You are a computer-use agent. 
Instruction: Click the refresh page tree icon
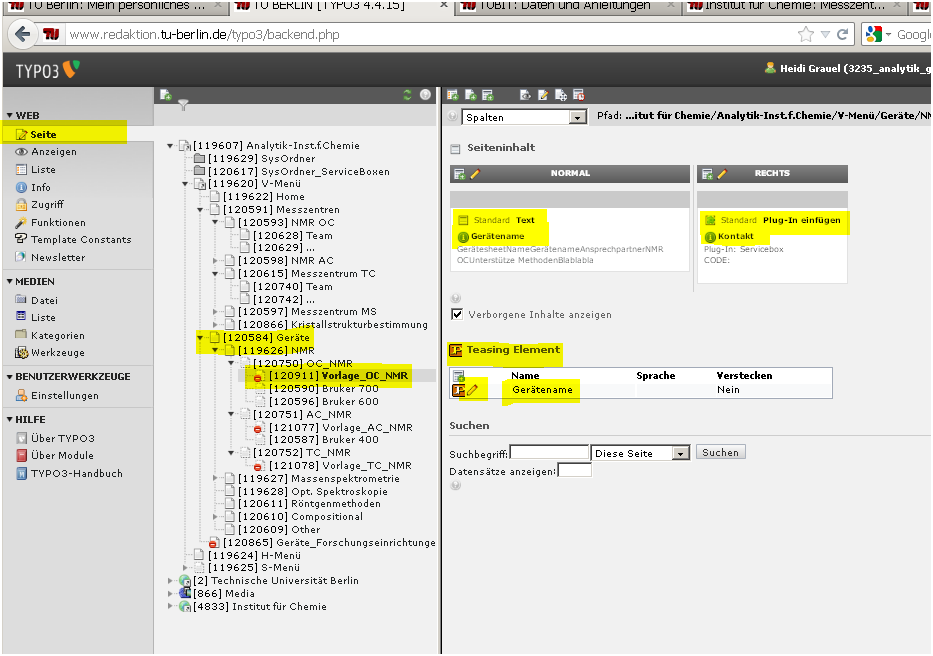click(407, 95)
